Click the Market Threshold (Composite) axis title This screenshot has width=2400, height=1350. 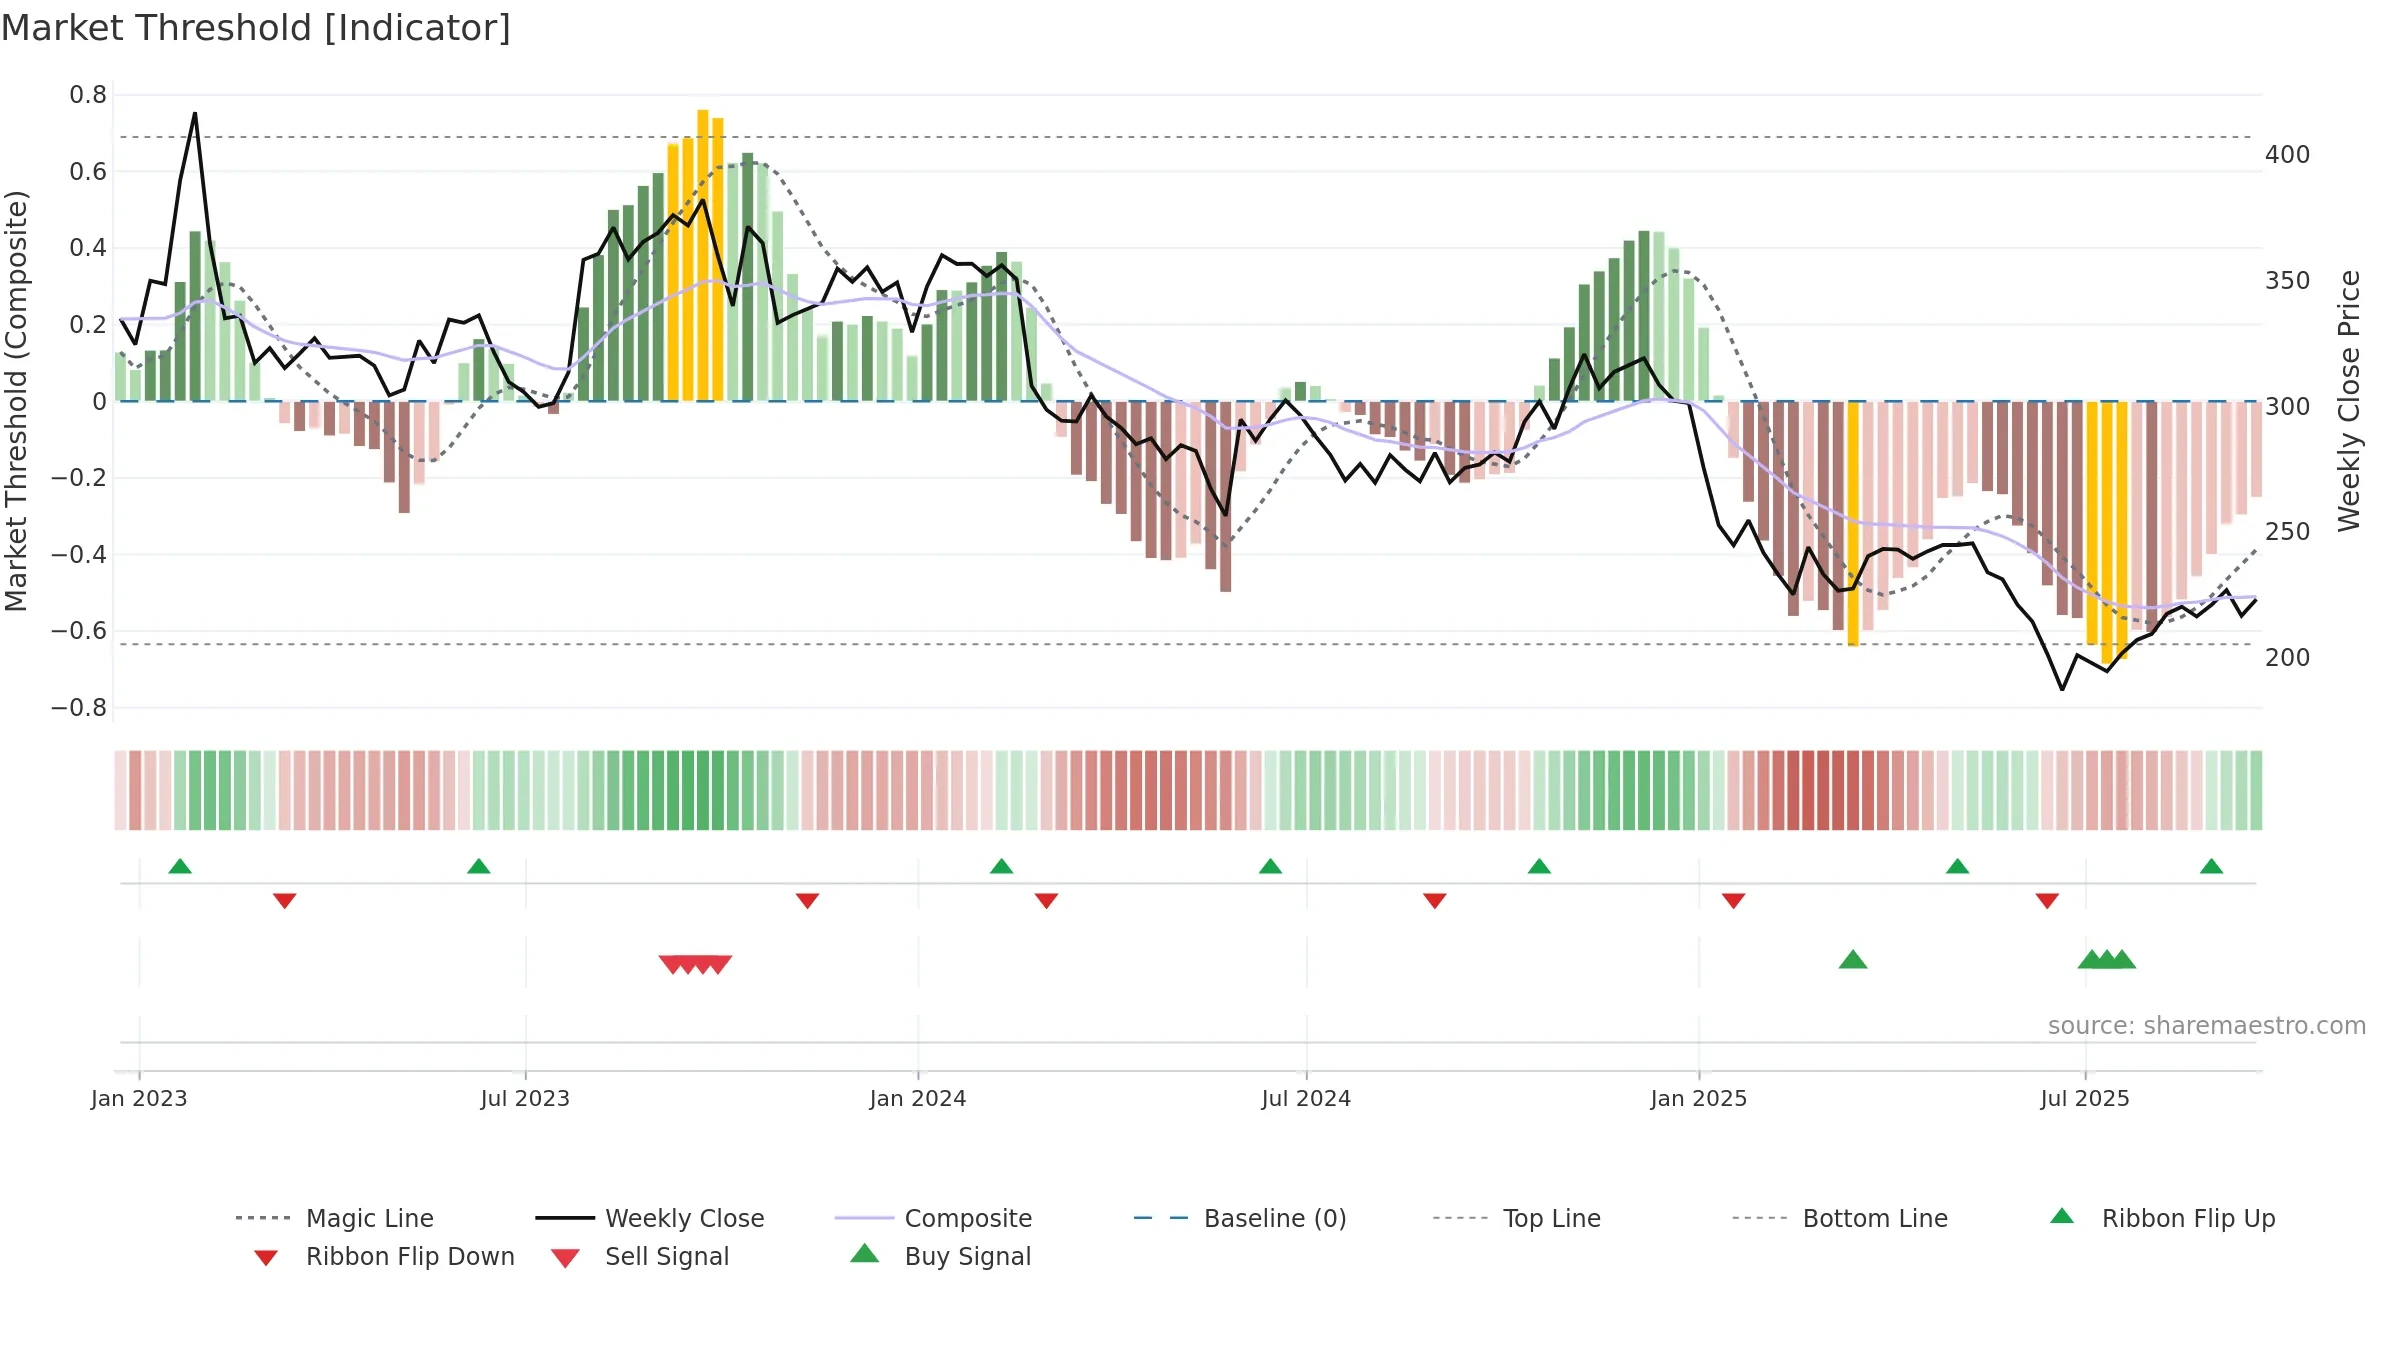(x=16, y=401)
